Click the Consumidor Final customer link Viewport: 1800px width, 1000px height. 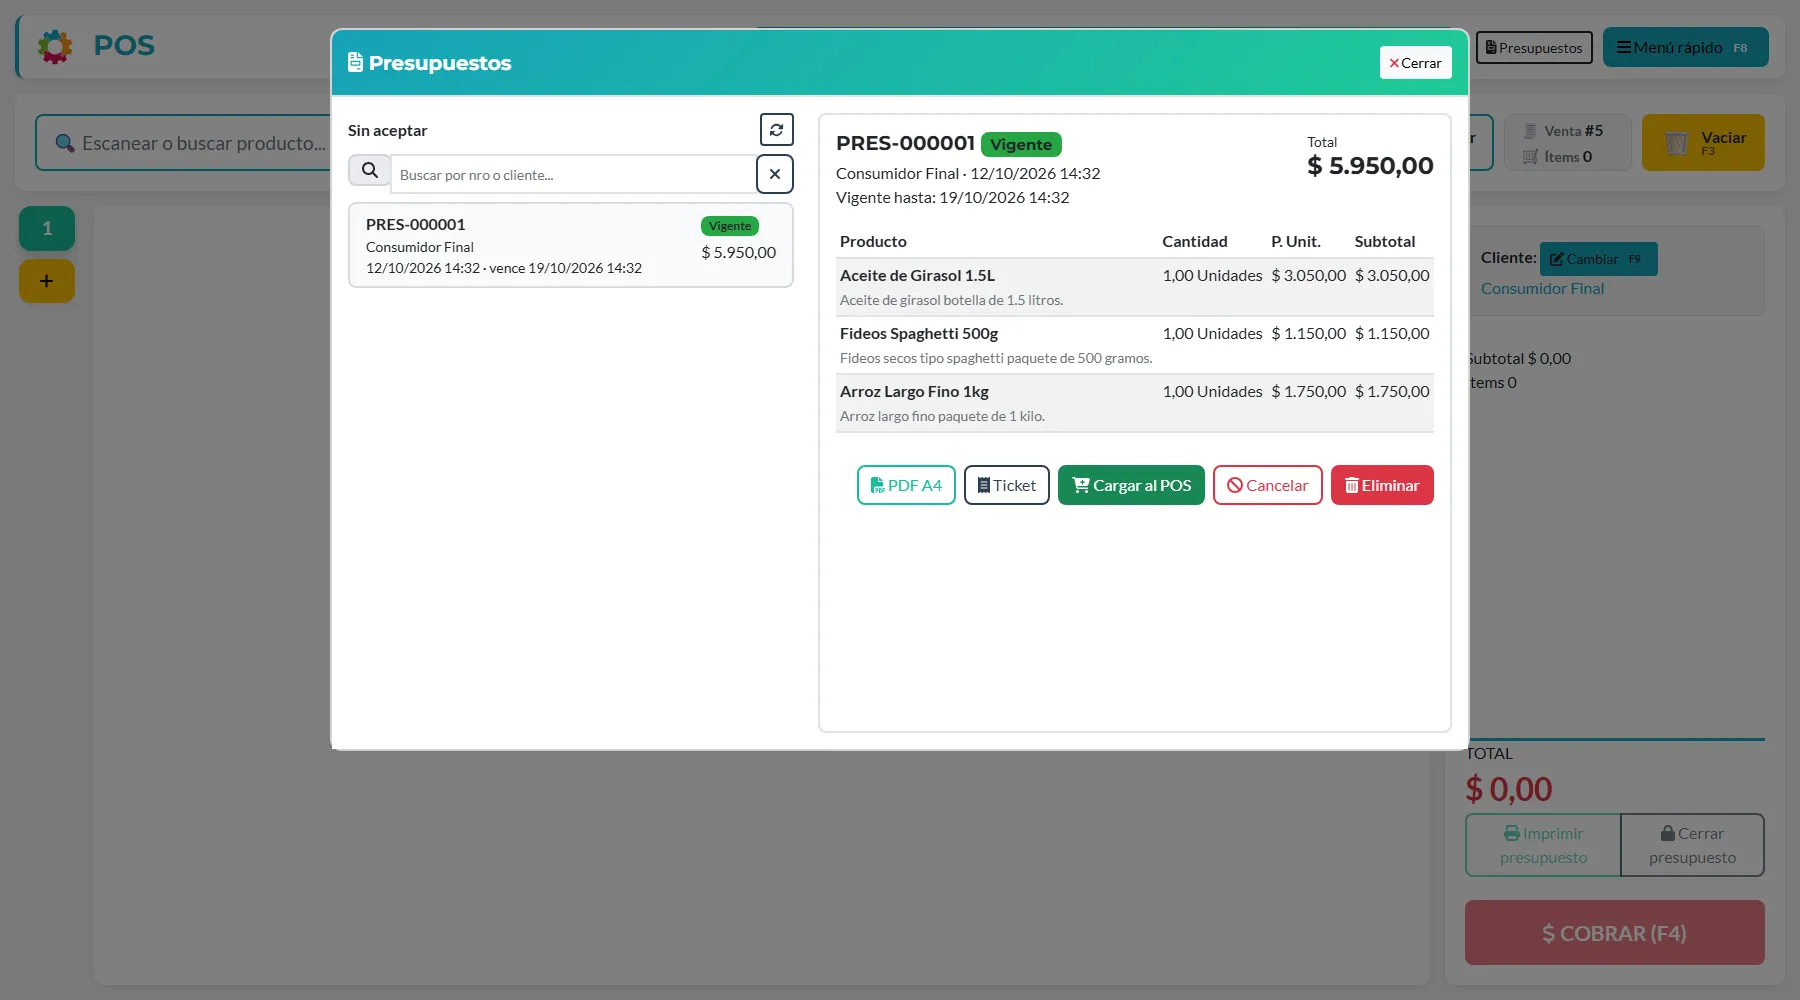pos(1542,289)
